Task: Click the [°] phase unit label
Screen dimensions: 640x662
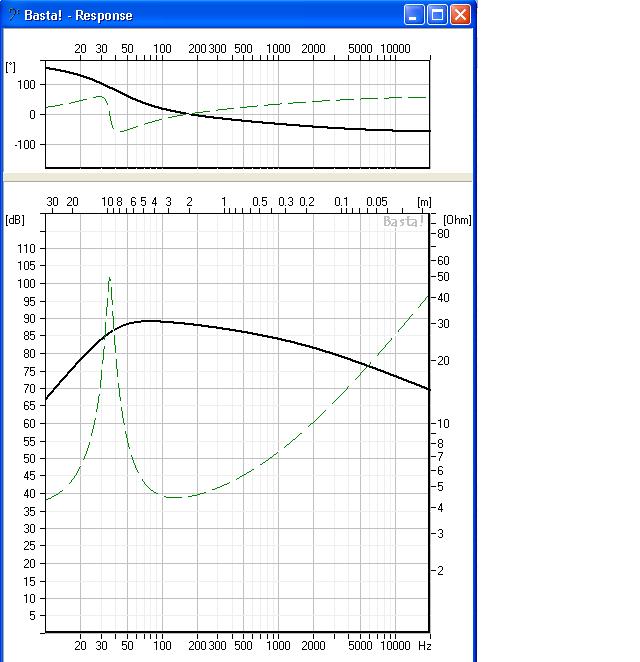Action: 11,67
